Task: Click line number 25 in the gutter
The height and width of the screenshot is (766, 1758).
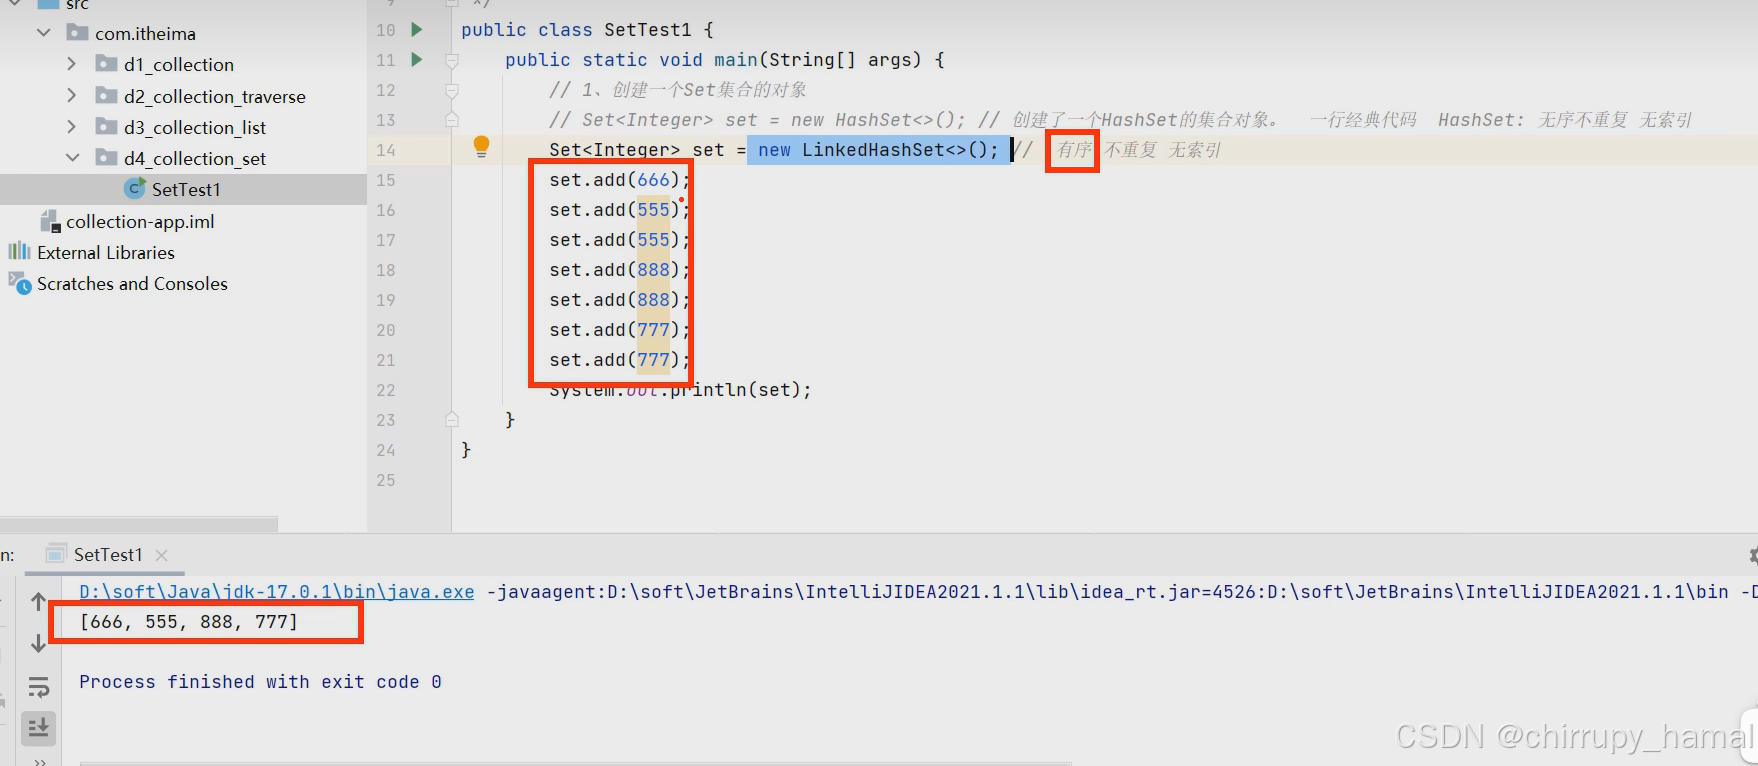Action: pos(386,480)
